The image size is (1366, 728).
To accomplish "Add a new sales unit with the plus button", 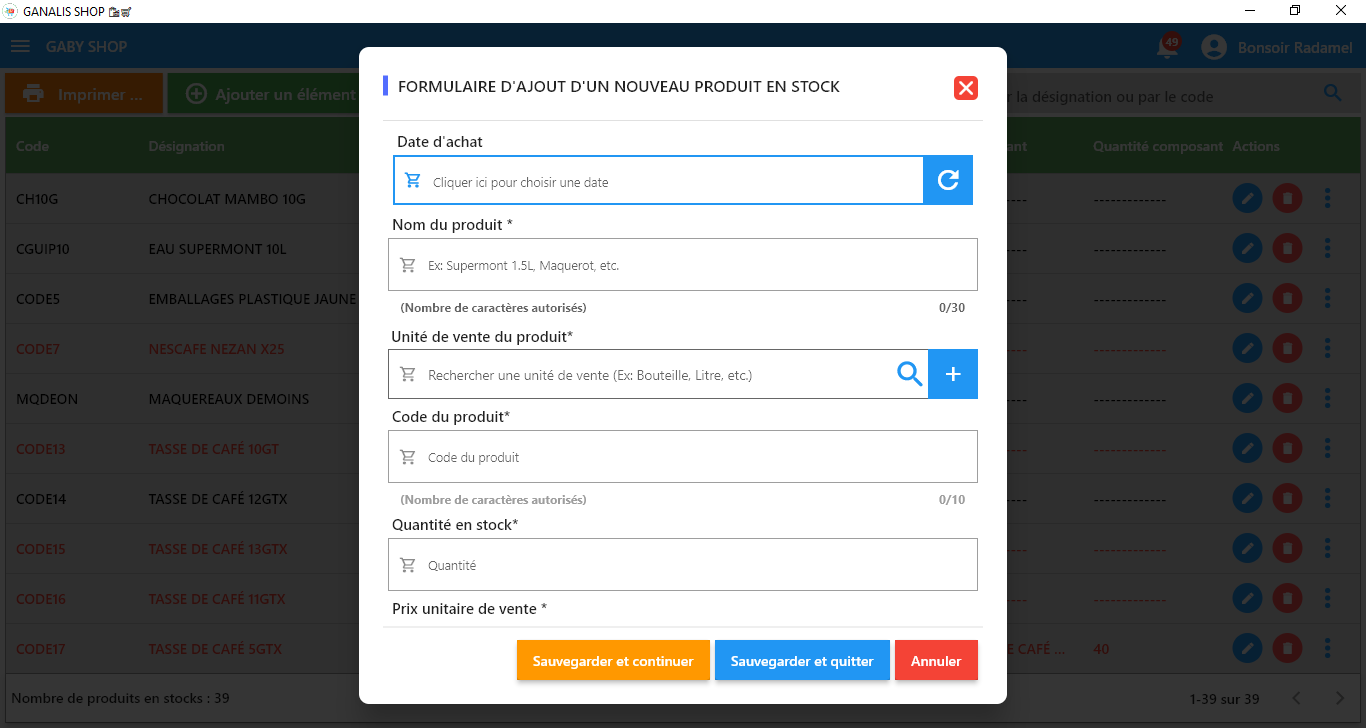I will tap(953, 374).
